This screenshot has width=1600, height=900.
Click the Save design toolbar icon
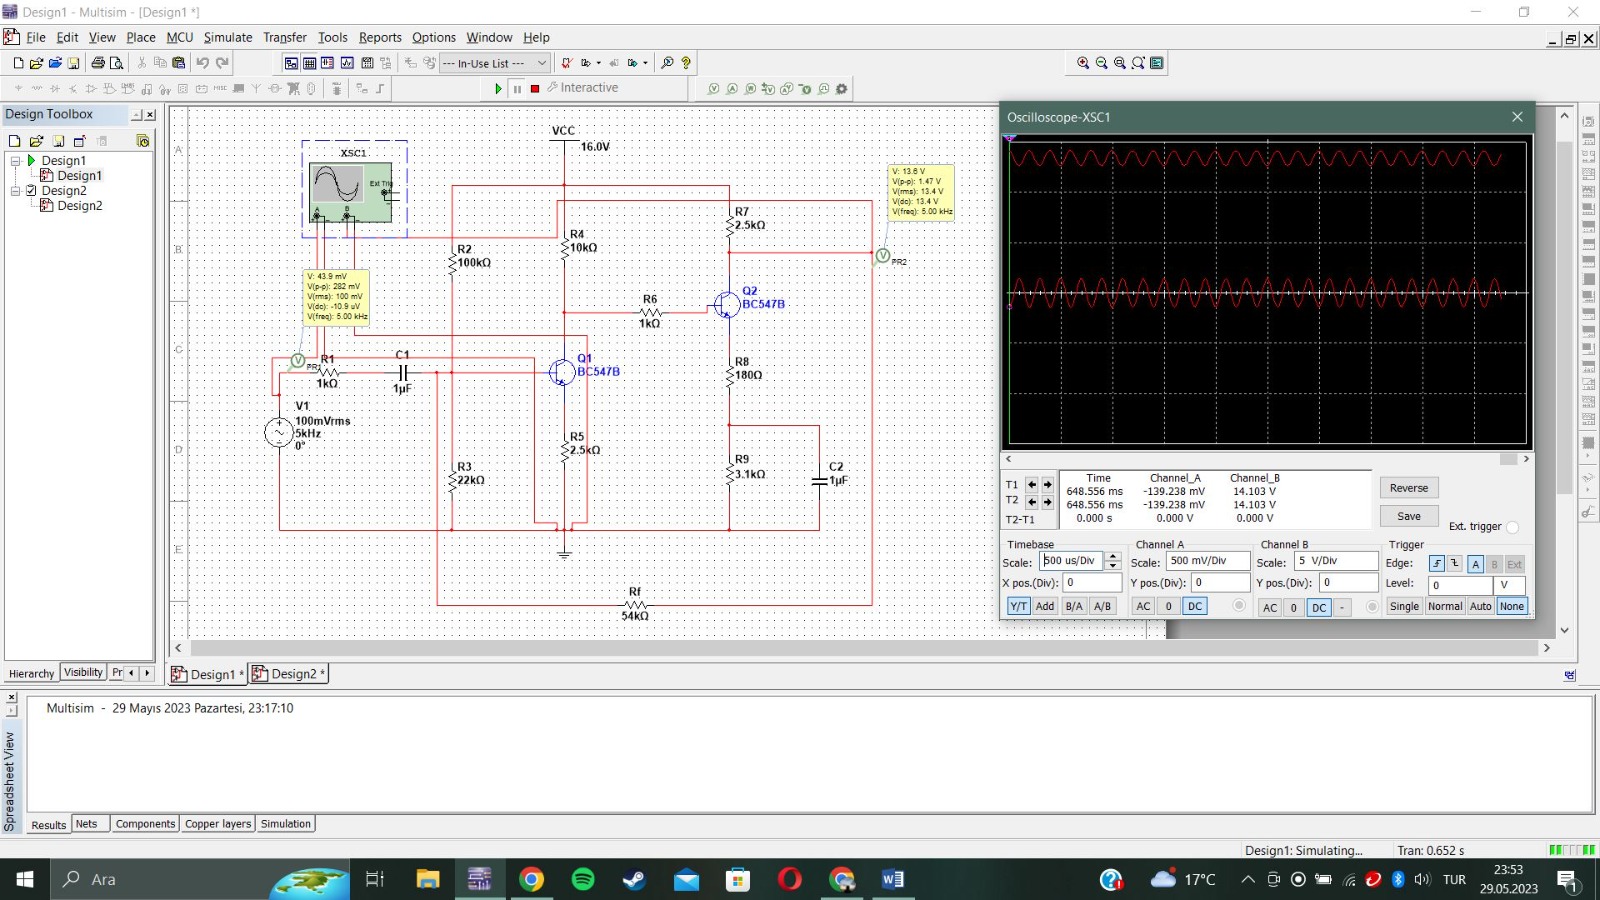click(x=73, y=62)
